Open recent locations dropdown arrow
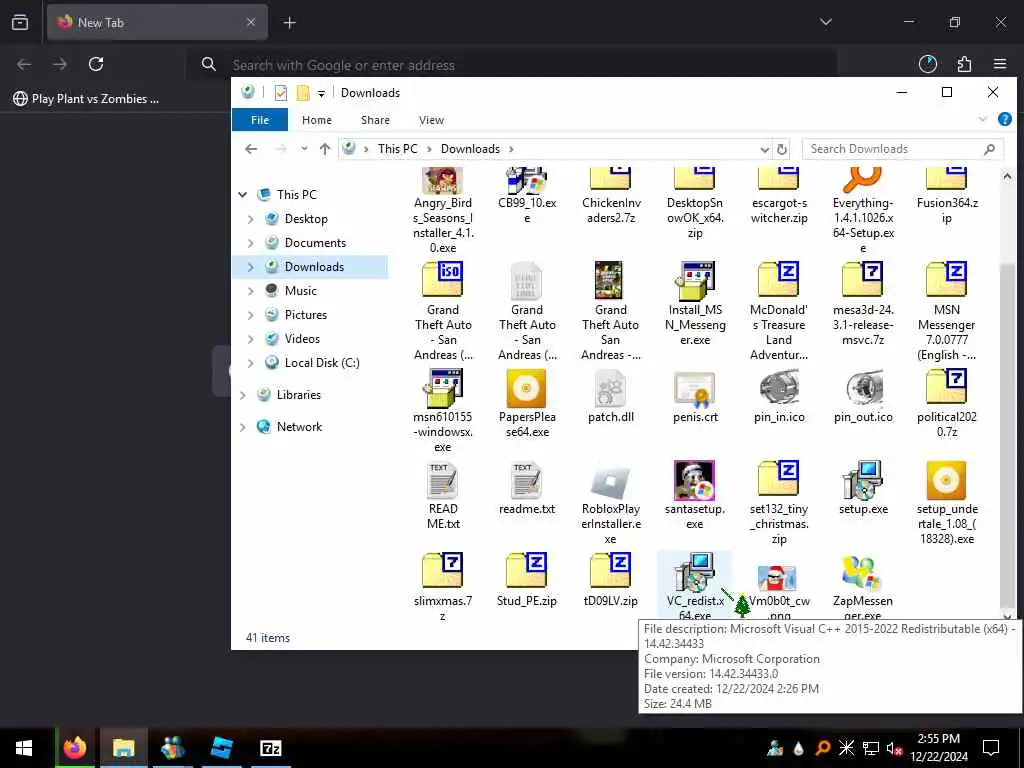Viewport: 1024px width, 768px height. (304, 149)
